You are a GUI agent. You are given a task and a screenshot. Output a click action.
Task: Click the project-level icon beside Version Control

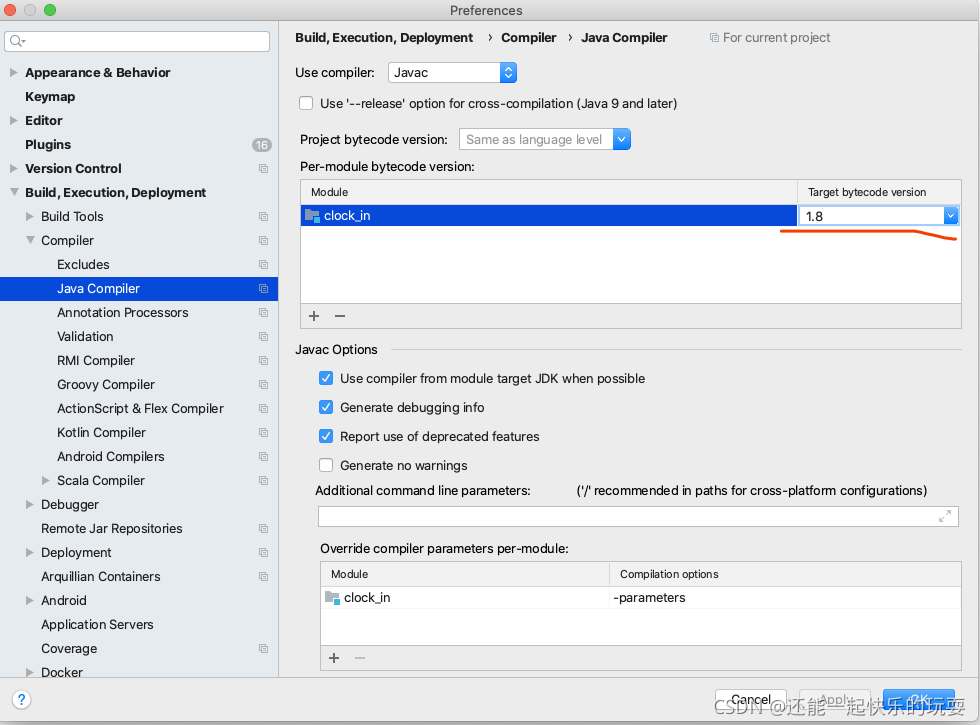[x=264, y=169]
